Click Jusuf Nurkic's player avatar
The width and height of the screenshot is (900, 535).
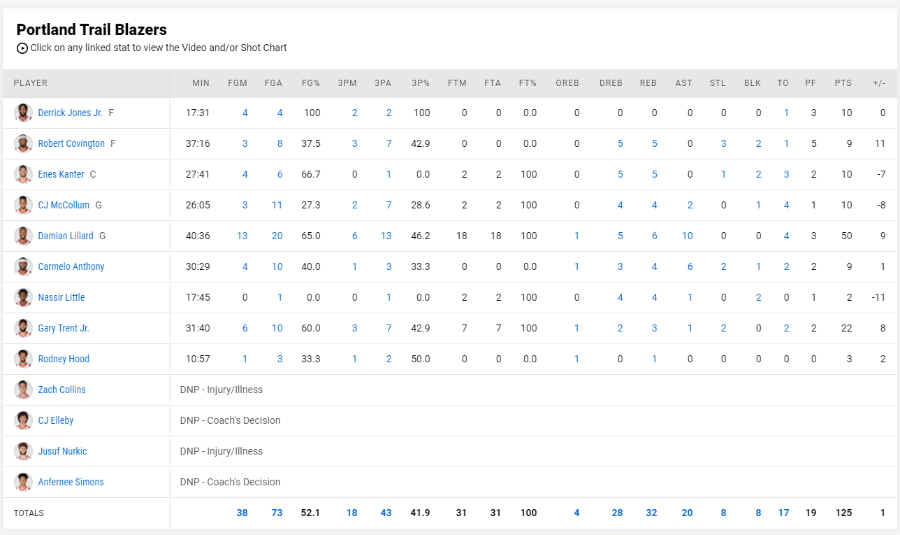(23, 451)
